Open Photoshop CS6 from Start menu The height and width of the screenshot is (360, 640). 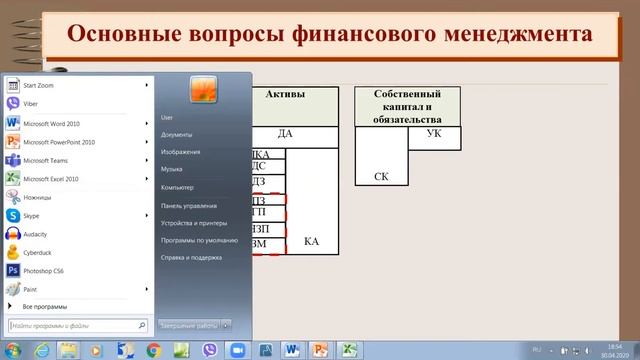(78, 271)
